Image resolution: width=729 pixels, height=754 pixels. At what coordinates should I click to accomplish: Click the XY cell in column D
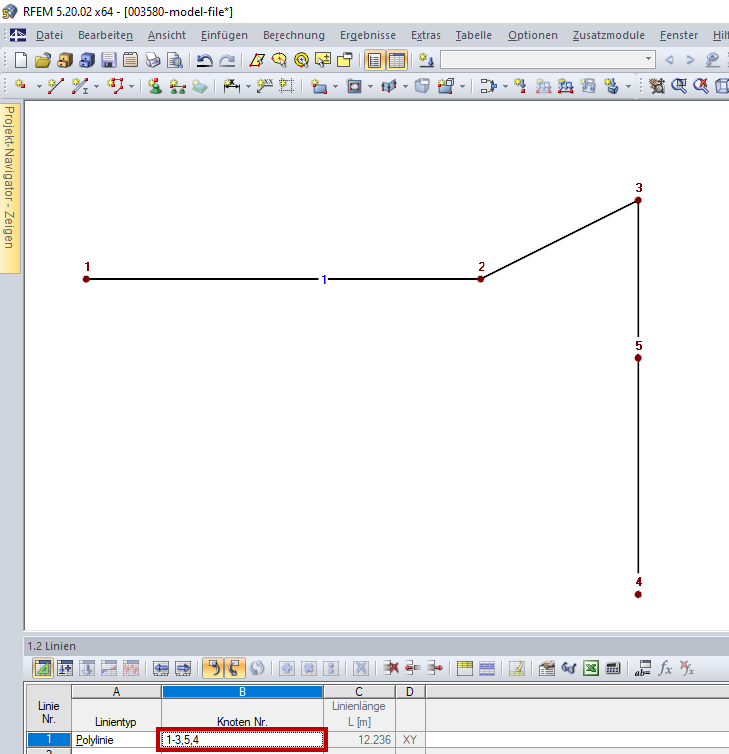point(410,740)
